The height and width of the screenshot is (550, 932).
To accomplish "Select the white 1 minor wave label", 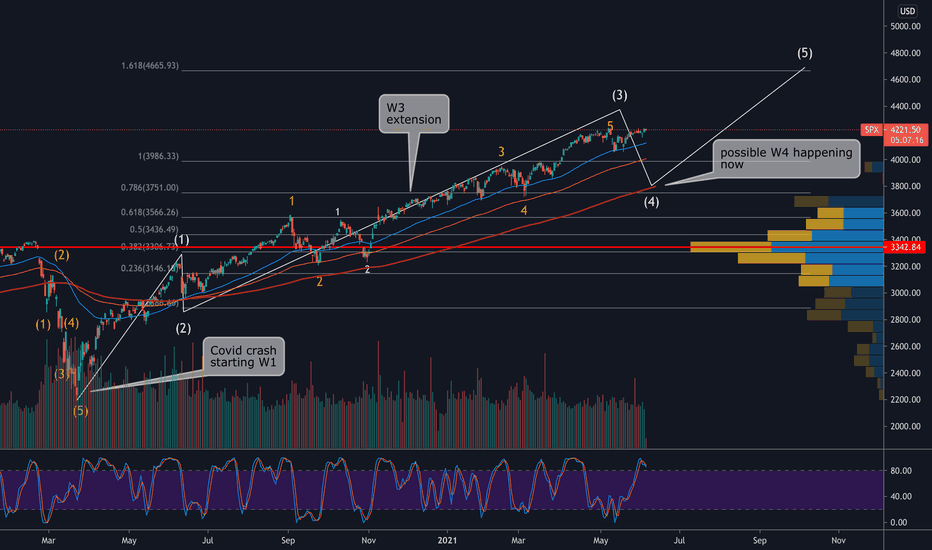I will (x=338, y=212).
